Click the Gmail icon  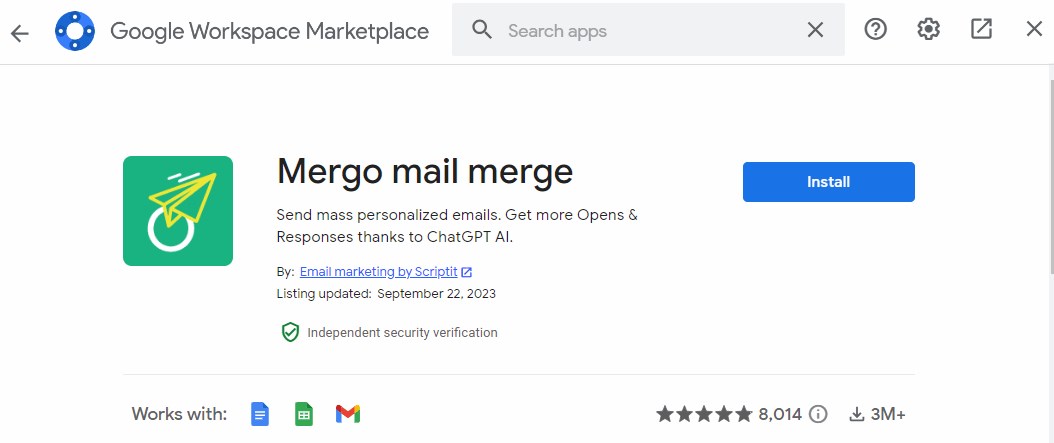point(348,414)
